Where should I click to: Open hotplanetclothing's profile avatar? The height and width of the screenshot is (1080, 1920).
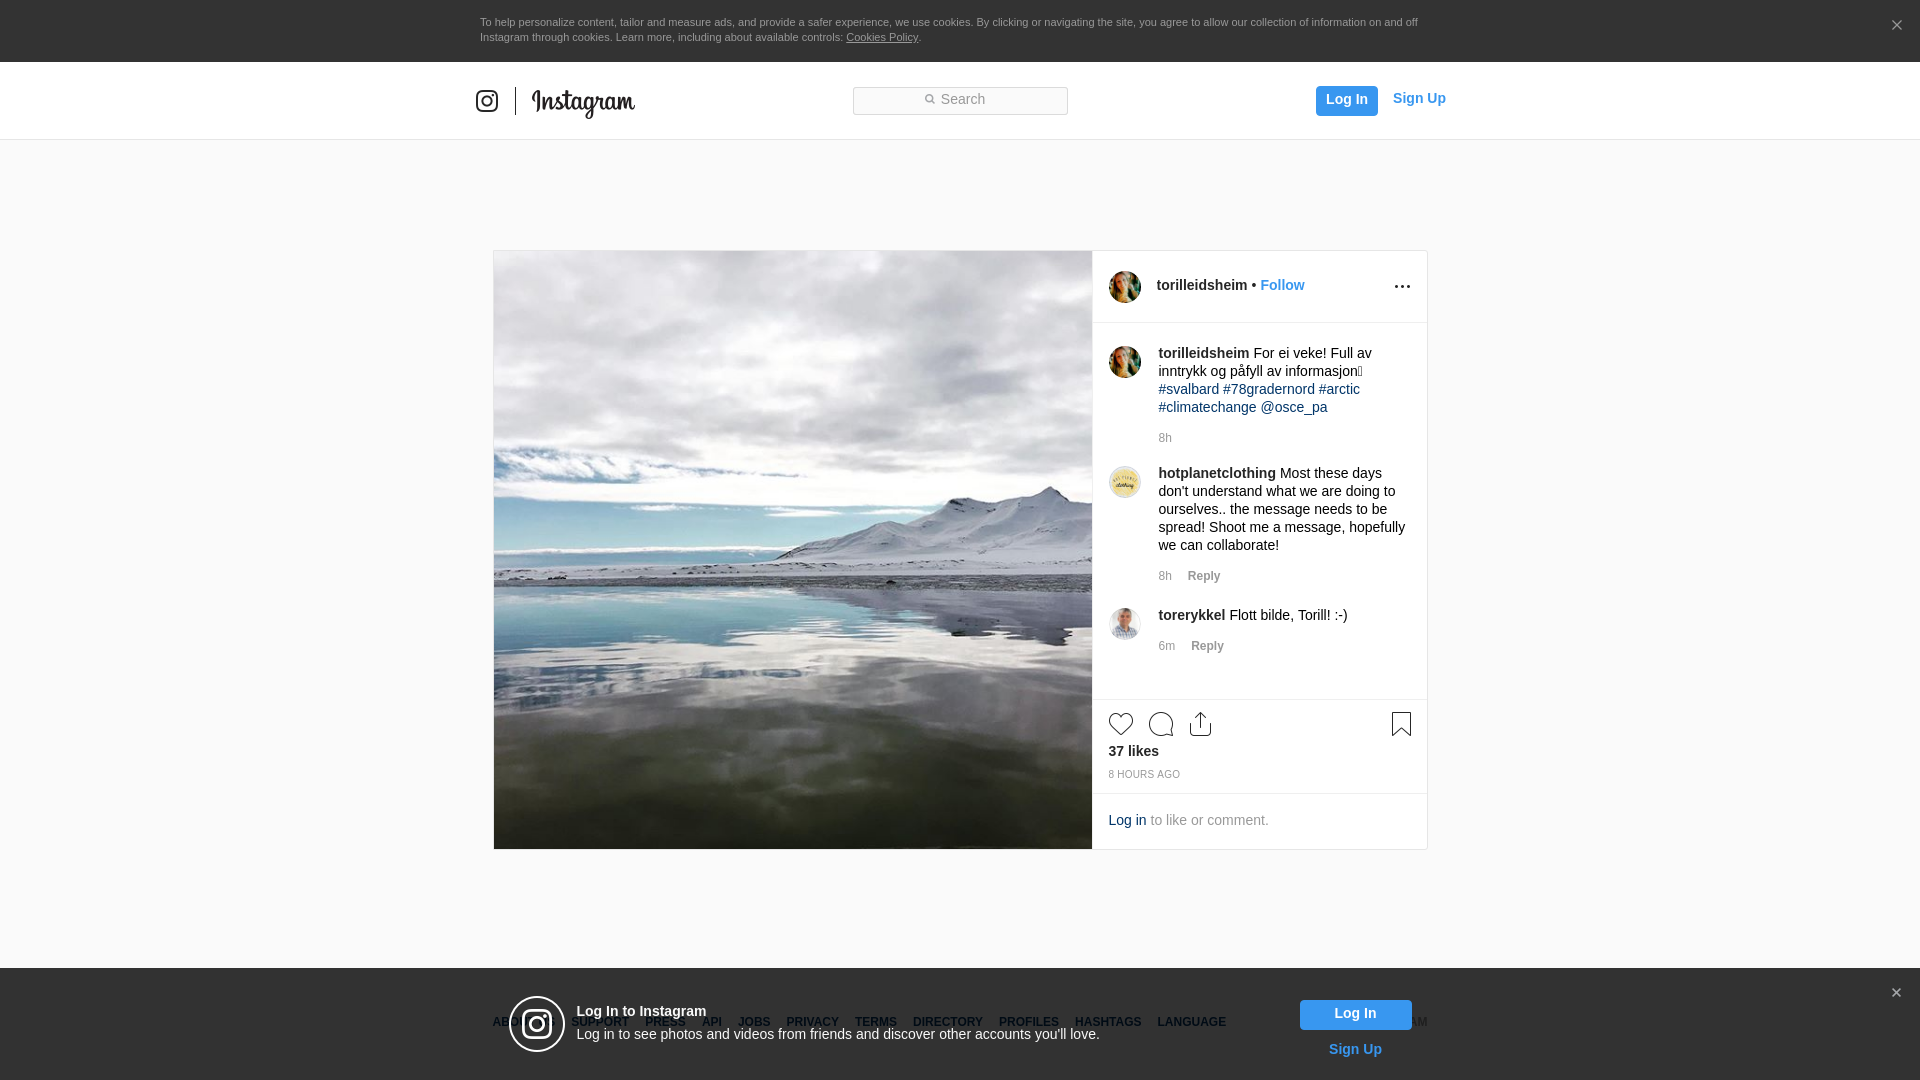click(1124, 482)
